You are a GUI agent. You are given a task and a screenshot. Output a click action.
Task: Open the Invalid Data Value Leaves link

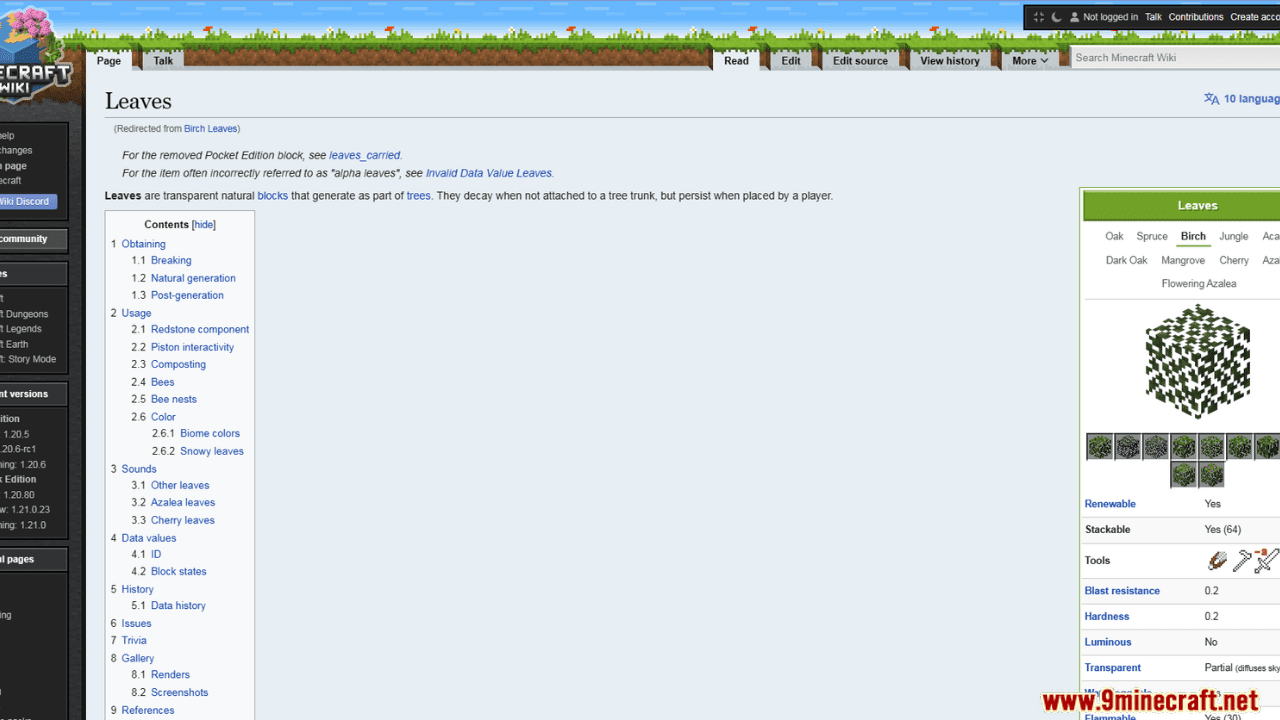pyautogui.click(x=489, y=173)
